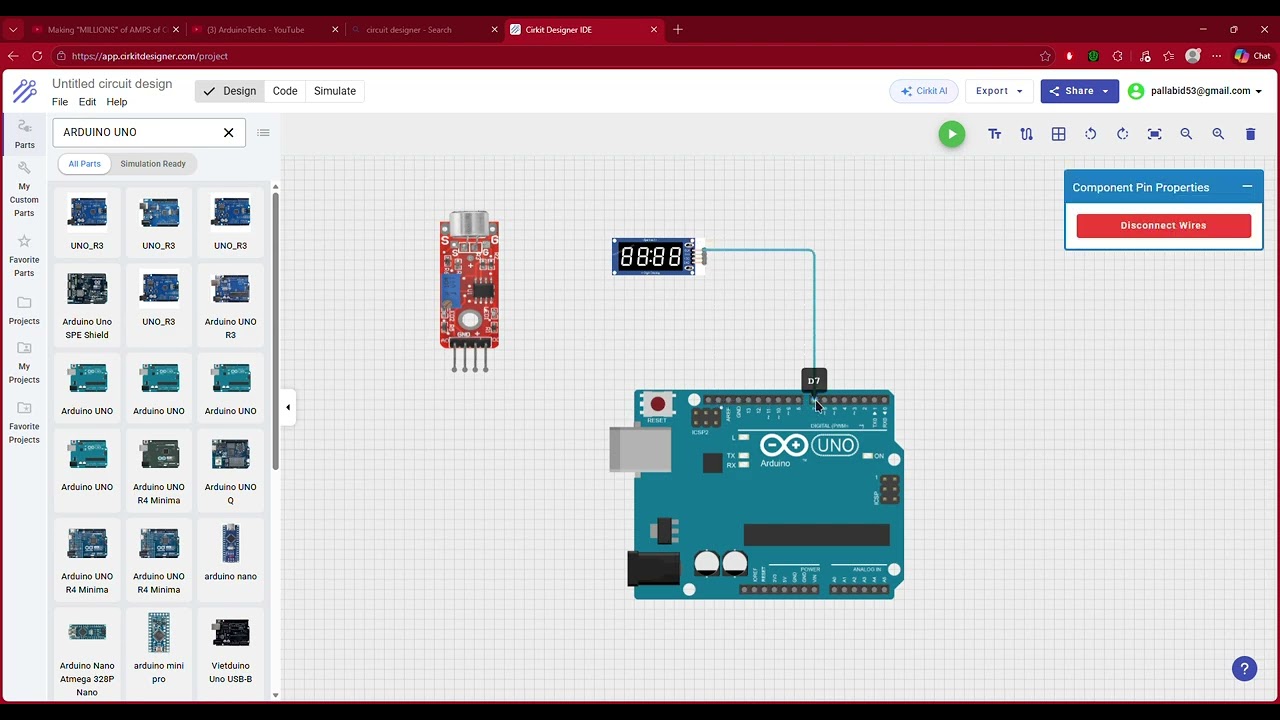This screenshot has width=1280, height=720.
Task: Collapse the parts sidebar with arrow handle
Action: point(288,407)
